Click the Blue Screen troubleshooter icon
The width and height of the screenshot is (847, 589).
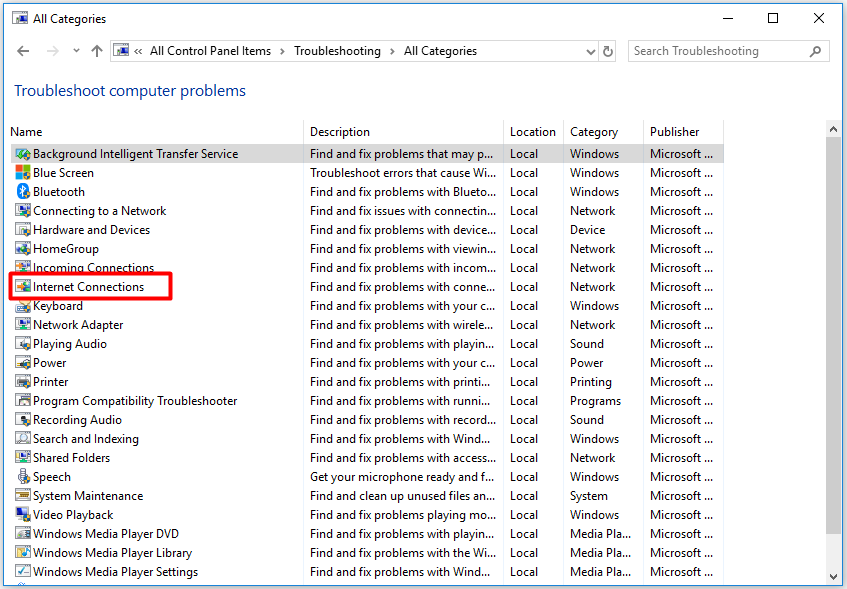click(x=23, y=173)
